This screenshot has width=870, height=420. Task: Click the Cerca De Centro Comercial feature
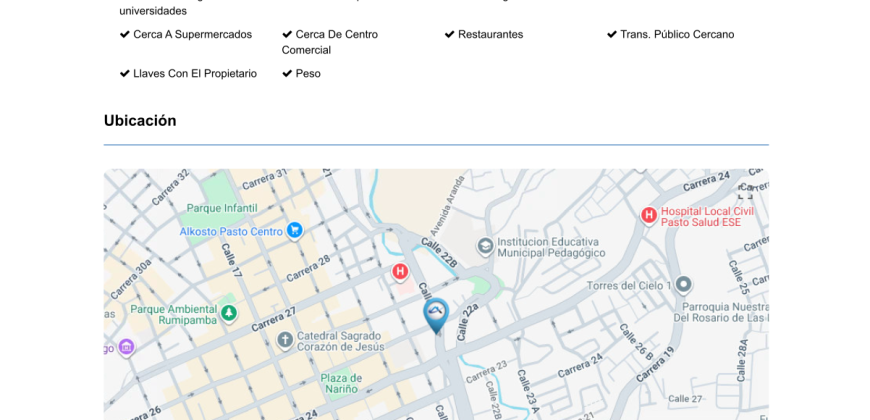pyautogui.click(x=330, y=42)
